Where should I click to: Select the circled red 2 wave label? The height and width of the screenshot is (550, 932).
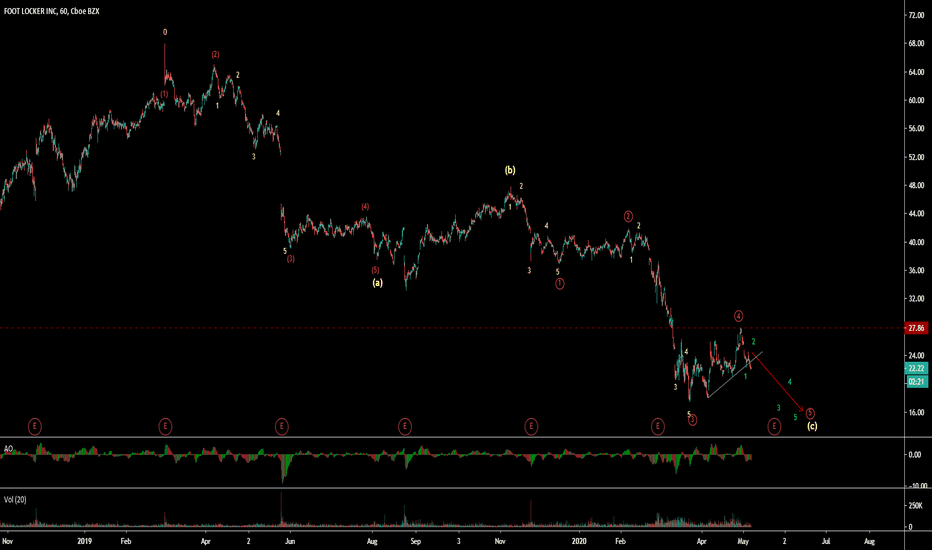[x=628, y=216]
